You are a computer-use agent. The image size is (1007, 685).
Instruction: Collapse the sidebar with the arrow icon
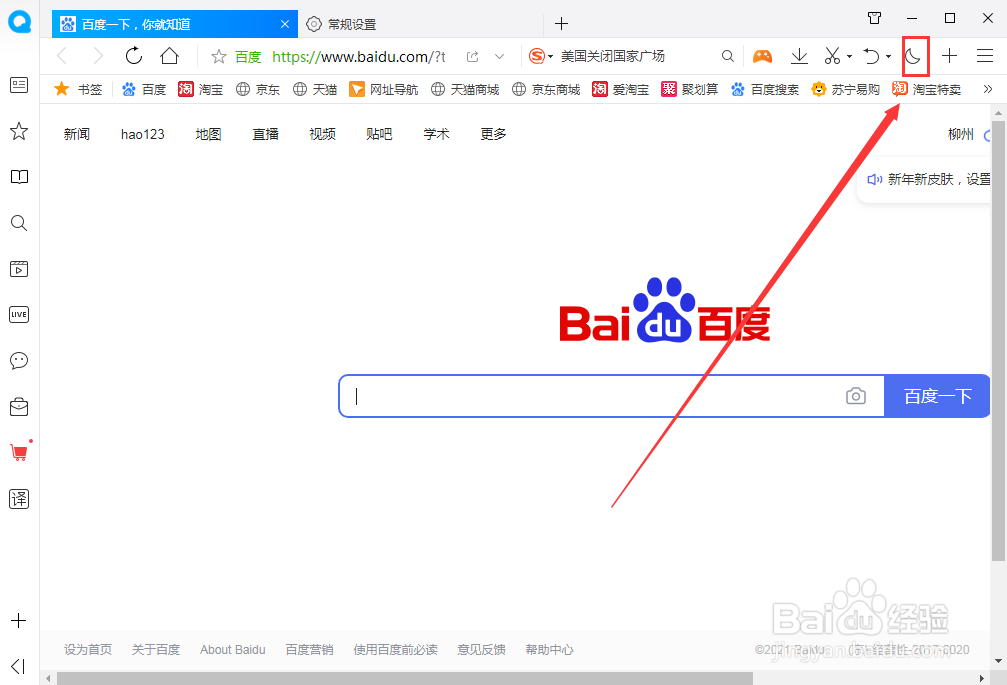point(18,666)
